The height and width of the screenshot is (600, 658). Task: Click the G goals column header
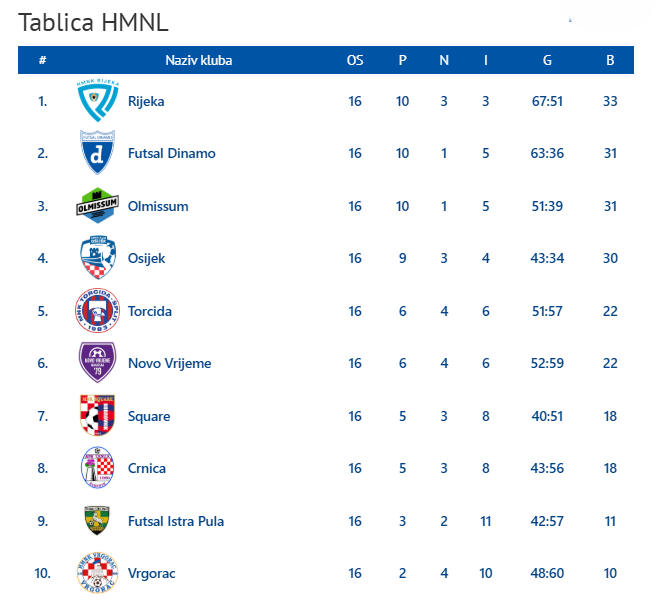point(547,60)
